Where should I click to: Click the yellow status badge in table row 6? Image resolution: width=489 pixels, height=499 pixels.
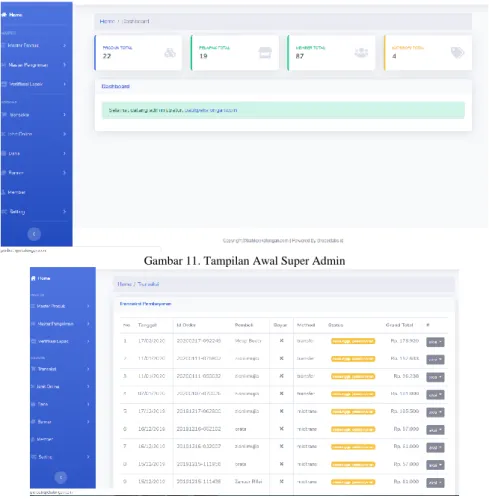(x=353, y=429)
